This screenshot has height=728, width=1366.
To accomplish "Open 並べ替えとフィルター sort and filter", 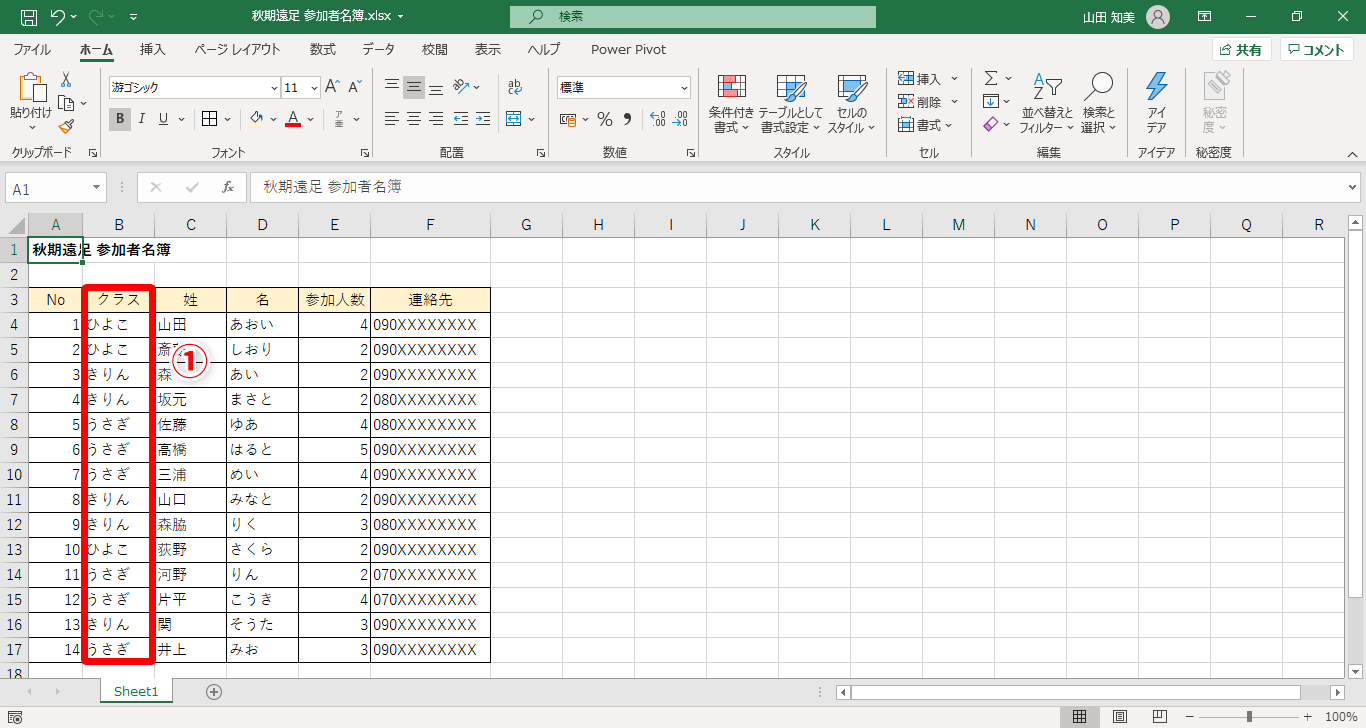I will coord(1046,103).
